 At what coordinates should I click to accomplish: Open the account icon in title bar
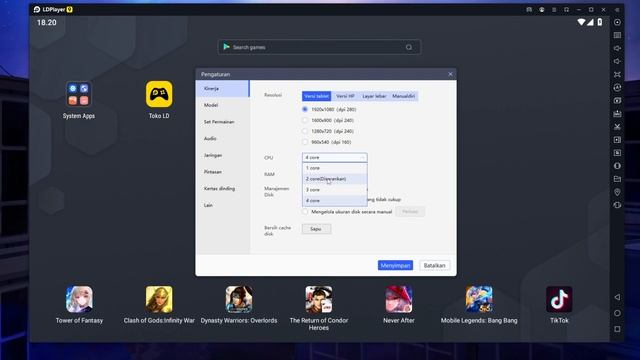[x=542, y=9]
